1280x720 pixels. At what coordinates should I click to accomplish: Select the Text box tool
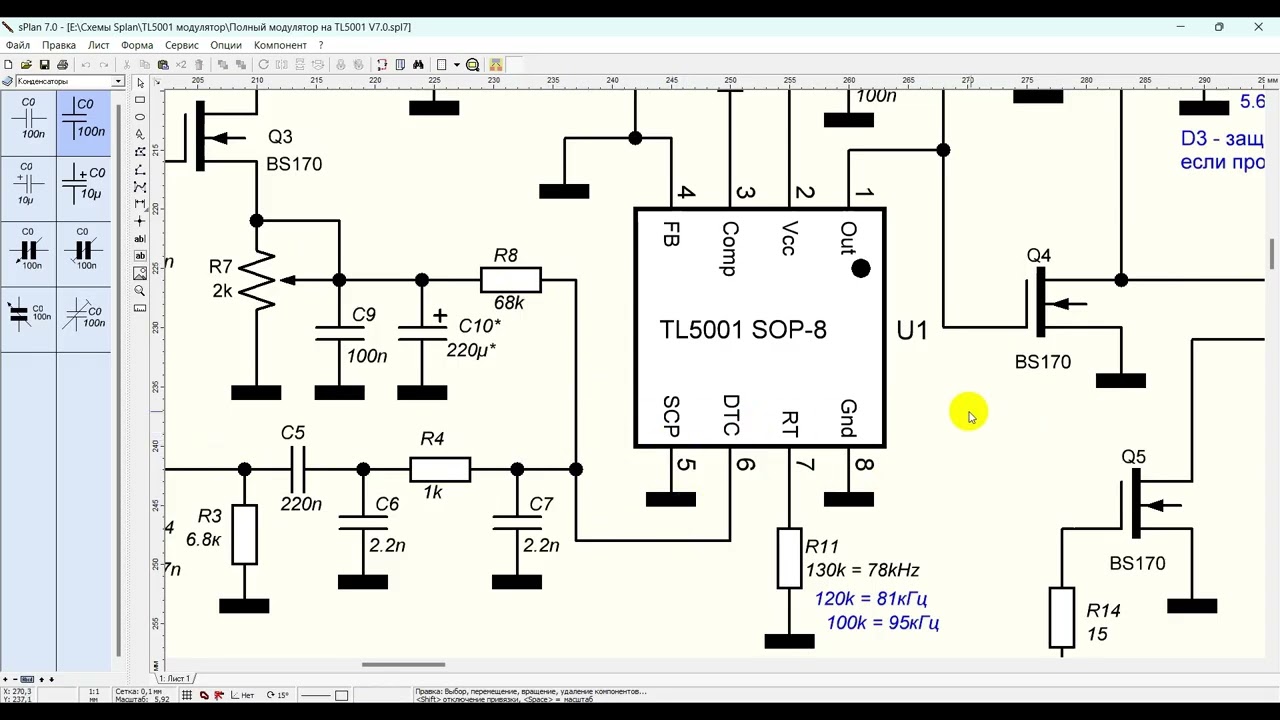140,256
